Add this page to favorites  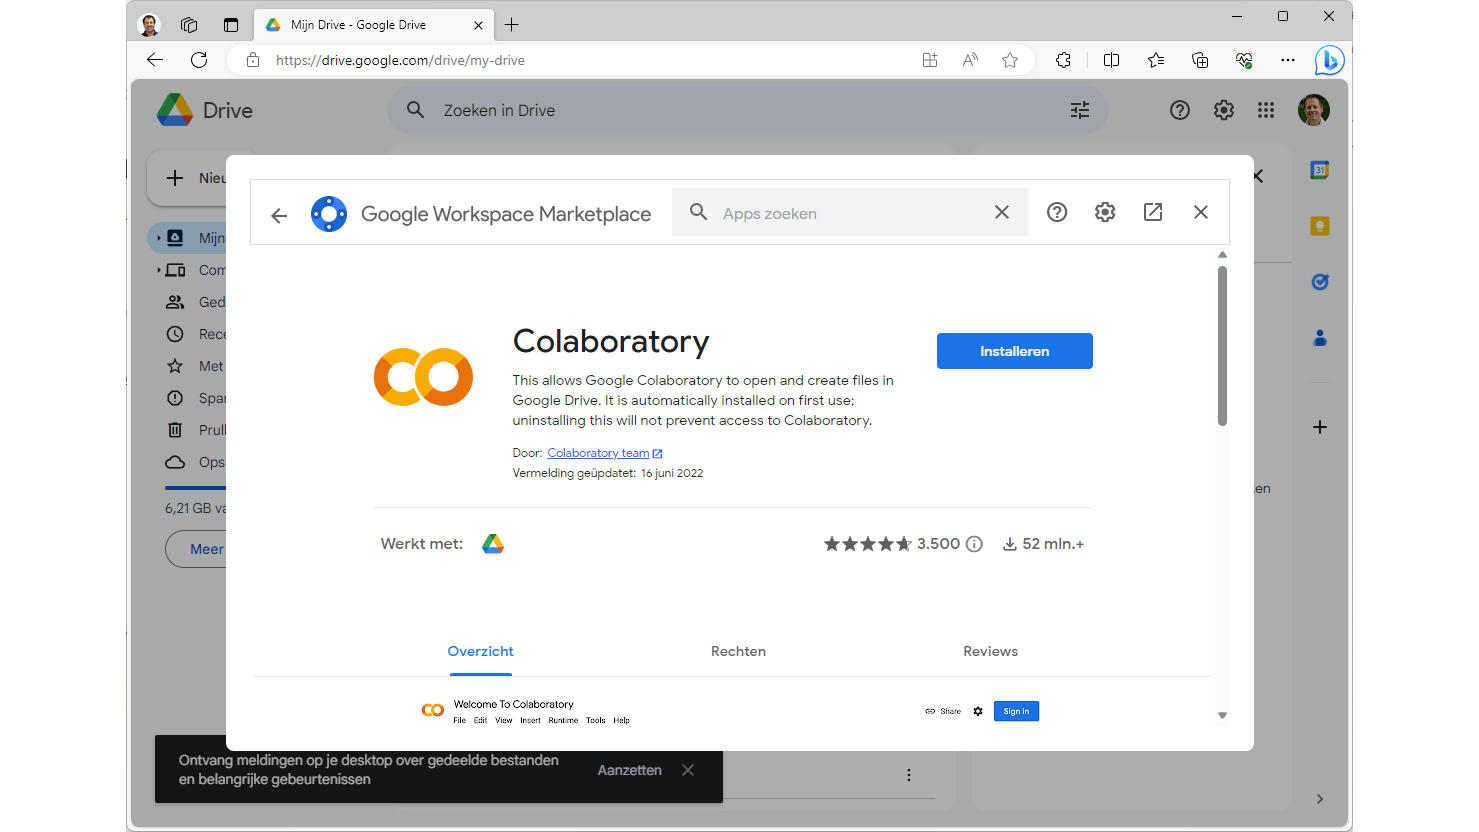coord(1010,60)
